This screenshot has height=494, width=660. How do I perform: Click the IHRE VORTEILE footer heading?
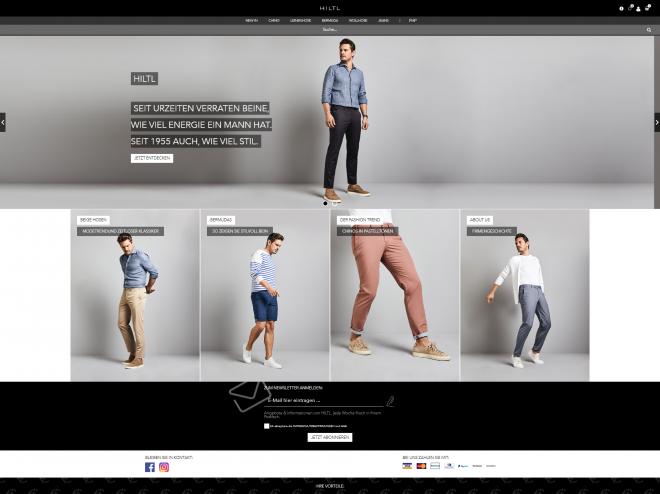pyautogui.click(x=330, y=486)
